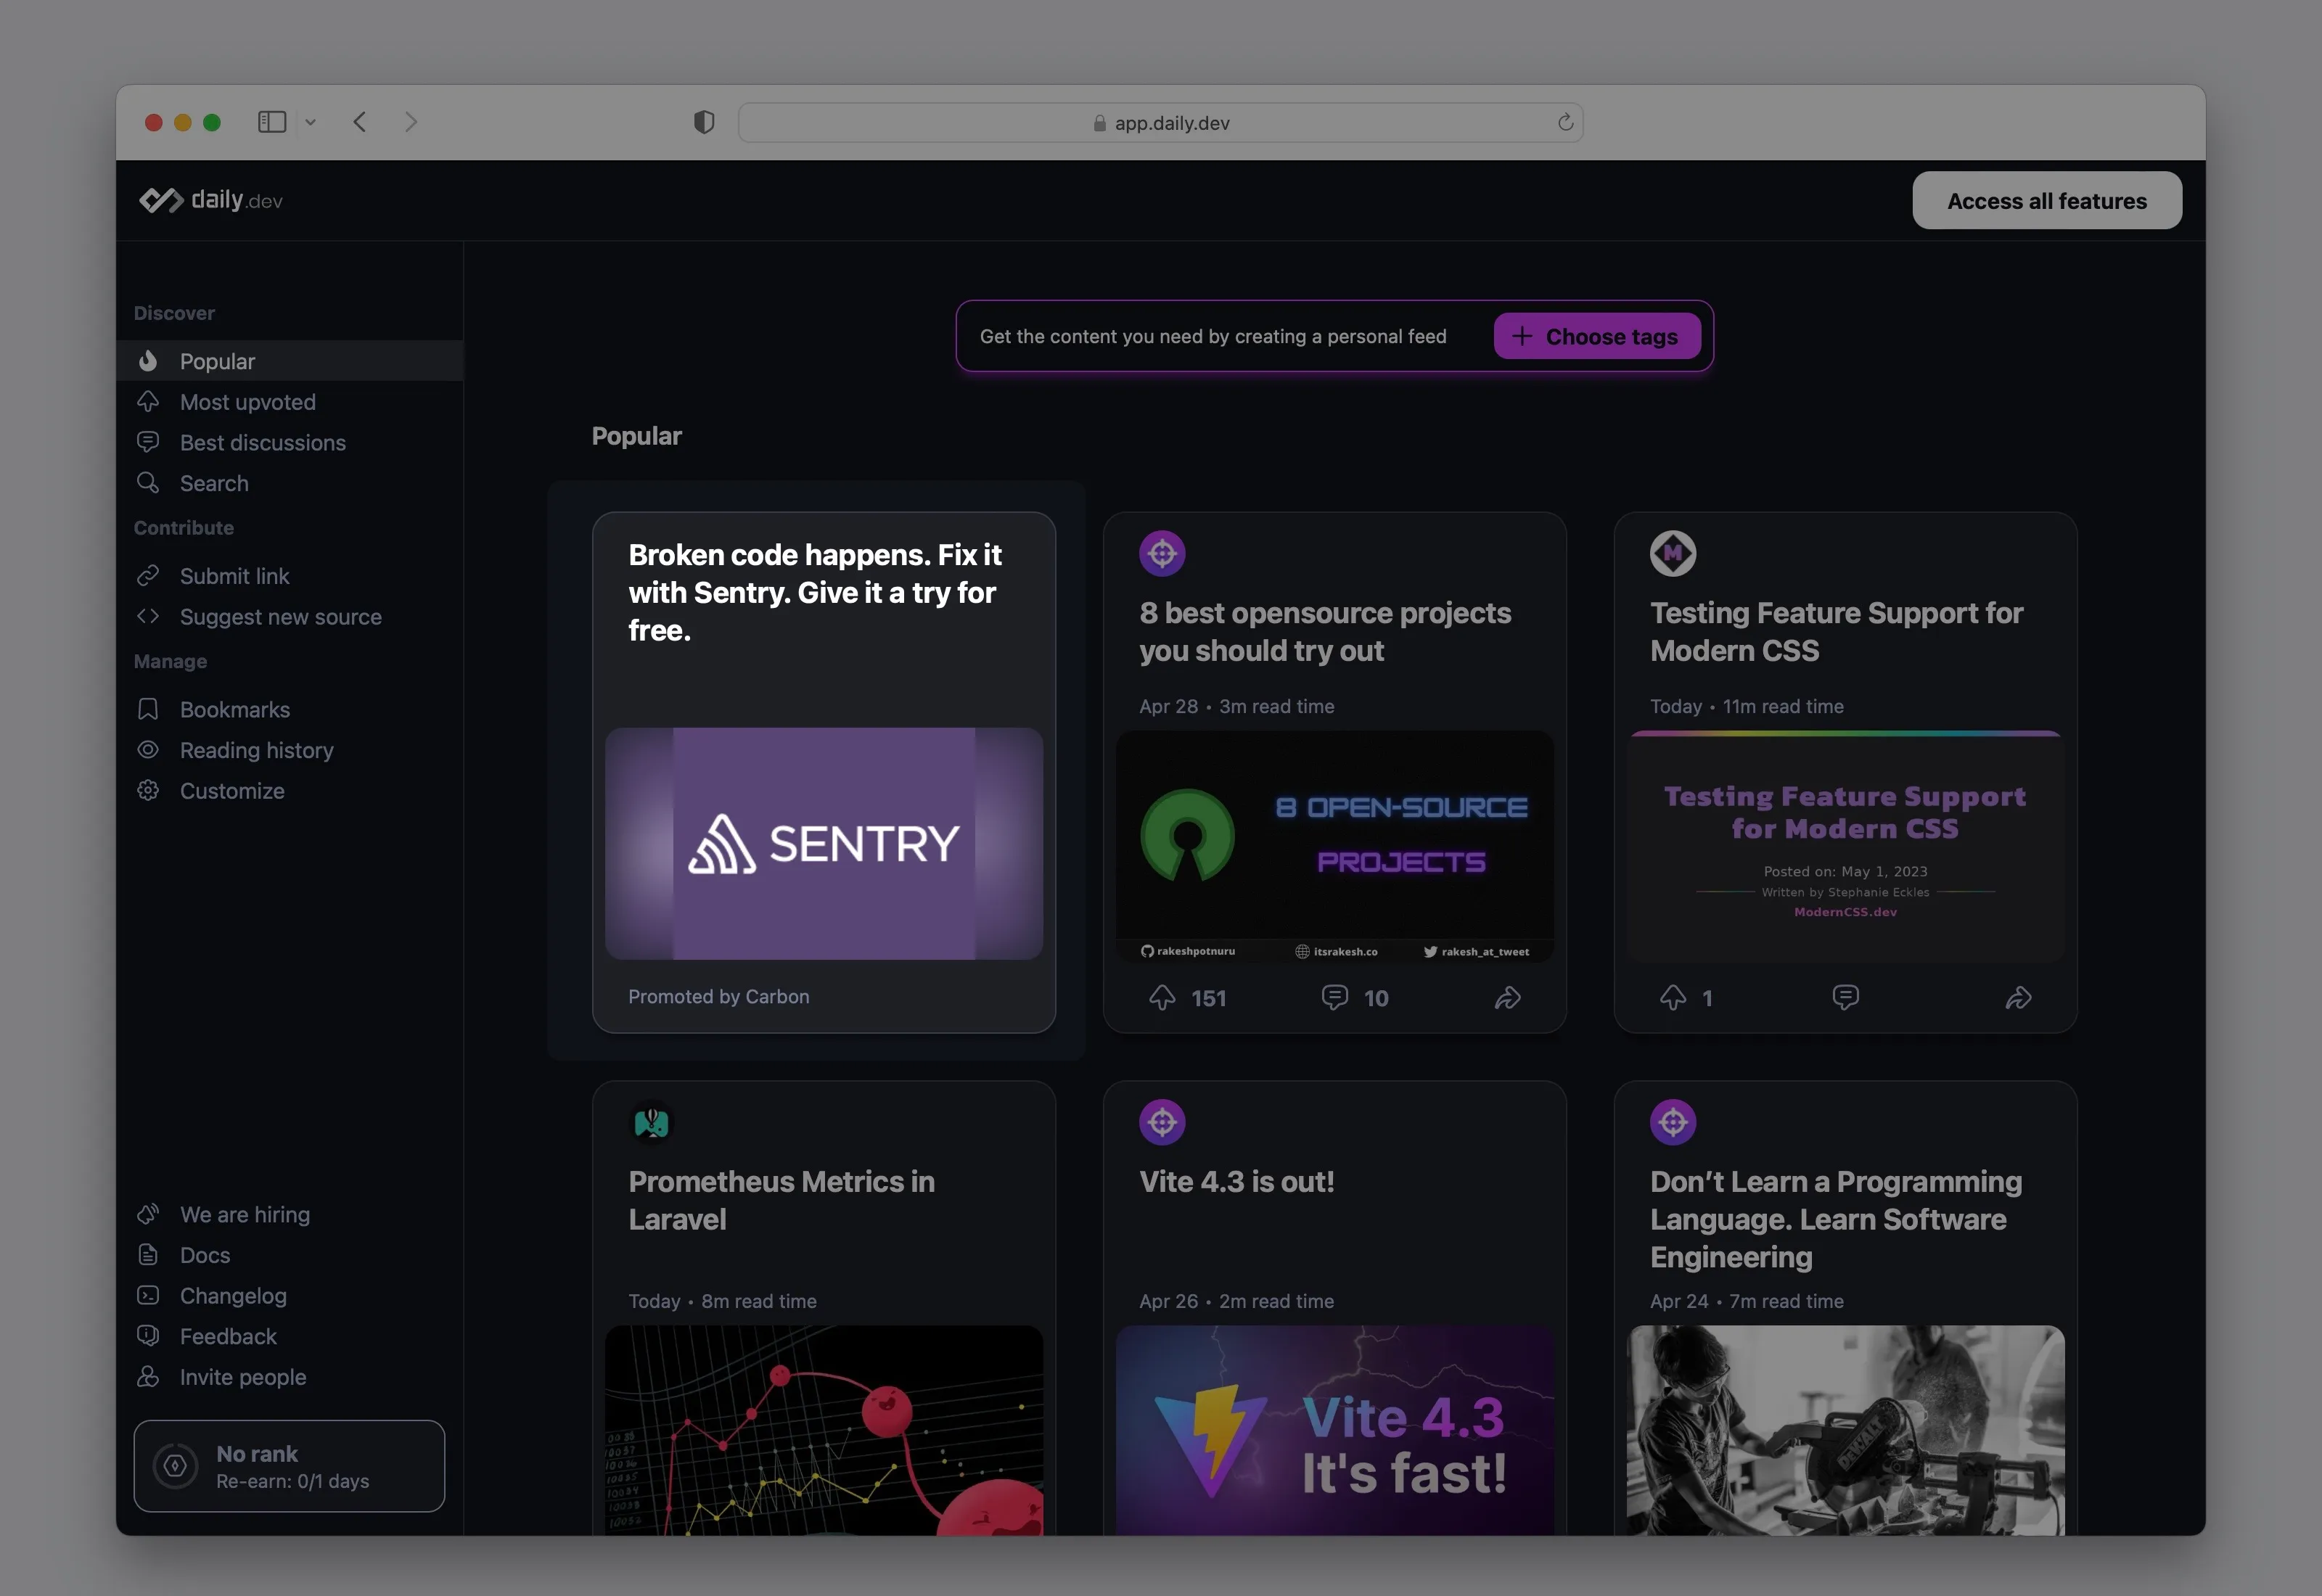The height and width of the screenshot is (1596, 2322).
Task: Open Prometheus Metrics in Laravel title
Action: point(782,1200)
